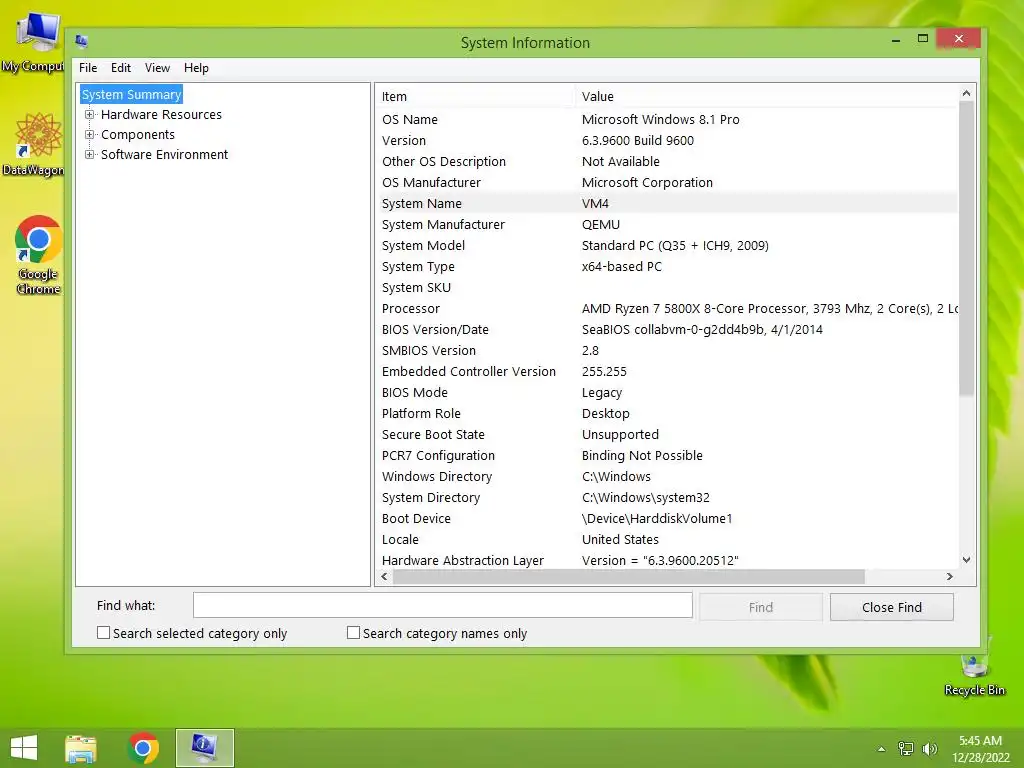Viewport: 1024px width, 768px height.
Task: Enable Search selected category only checkbox
Action: [x=103, y=633]
